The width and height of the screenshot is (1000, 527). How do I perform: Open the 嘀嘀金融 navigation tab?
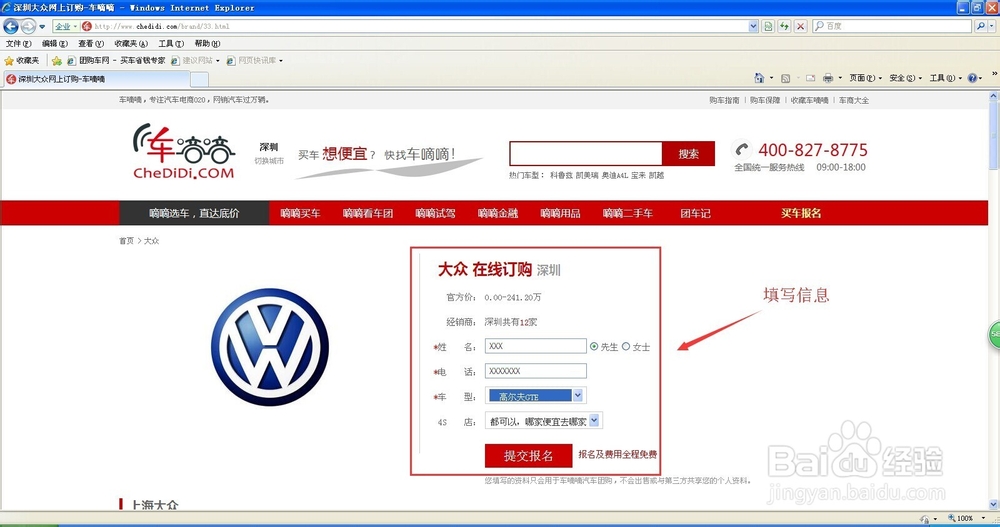(497, 213)
